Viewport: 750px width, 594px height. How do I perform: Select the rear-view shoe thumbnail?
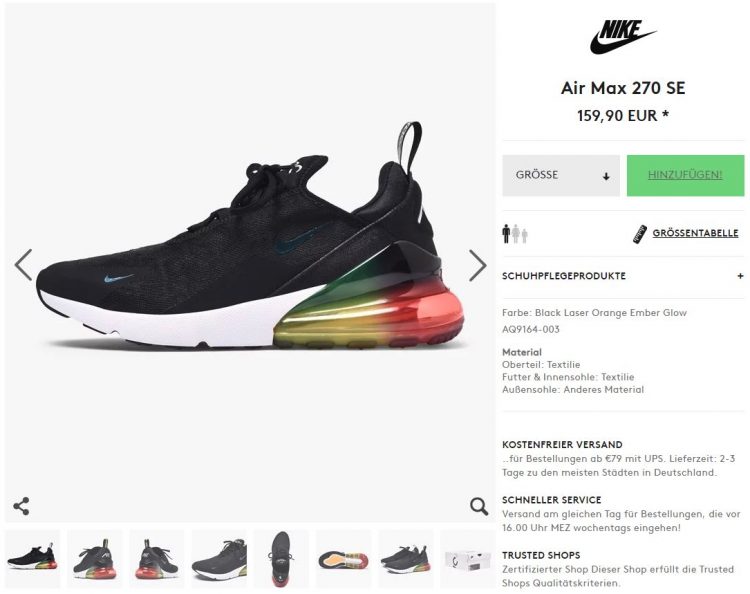[157, 559]
